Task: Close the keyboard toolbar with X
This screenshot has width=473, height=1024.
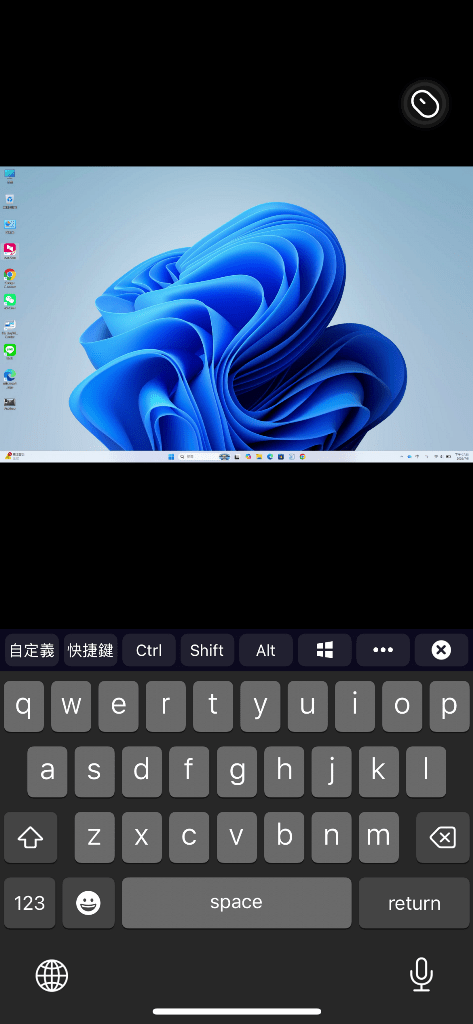Action: pos(442,650)
